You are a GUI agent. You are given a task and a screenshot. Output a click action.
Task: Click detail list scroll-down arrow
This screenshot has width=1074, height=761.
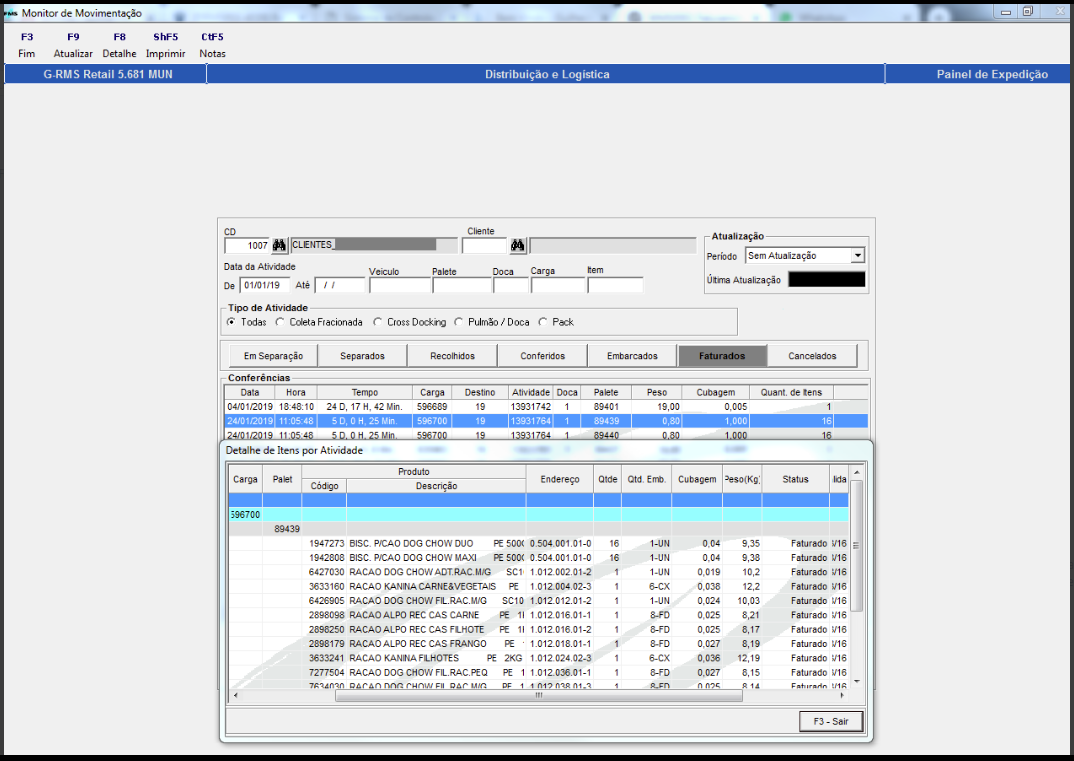[856, 682]
